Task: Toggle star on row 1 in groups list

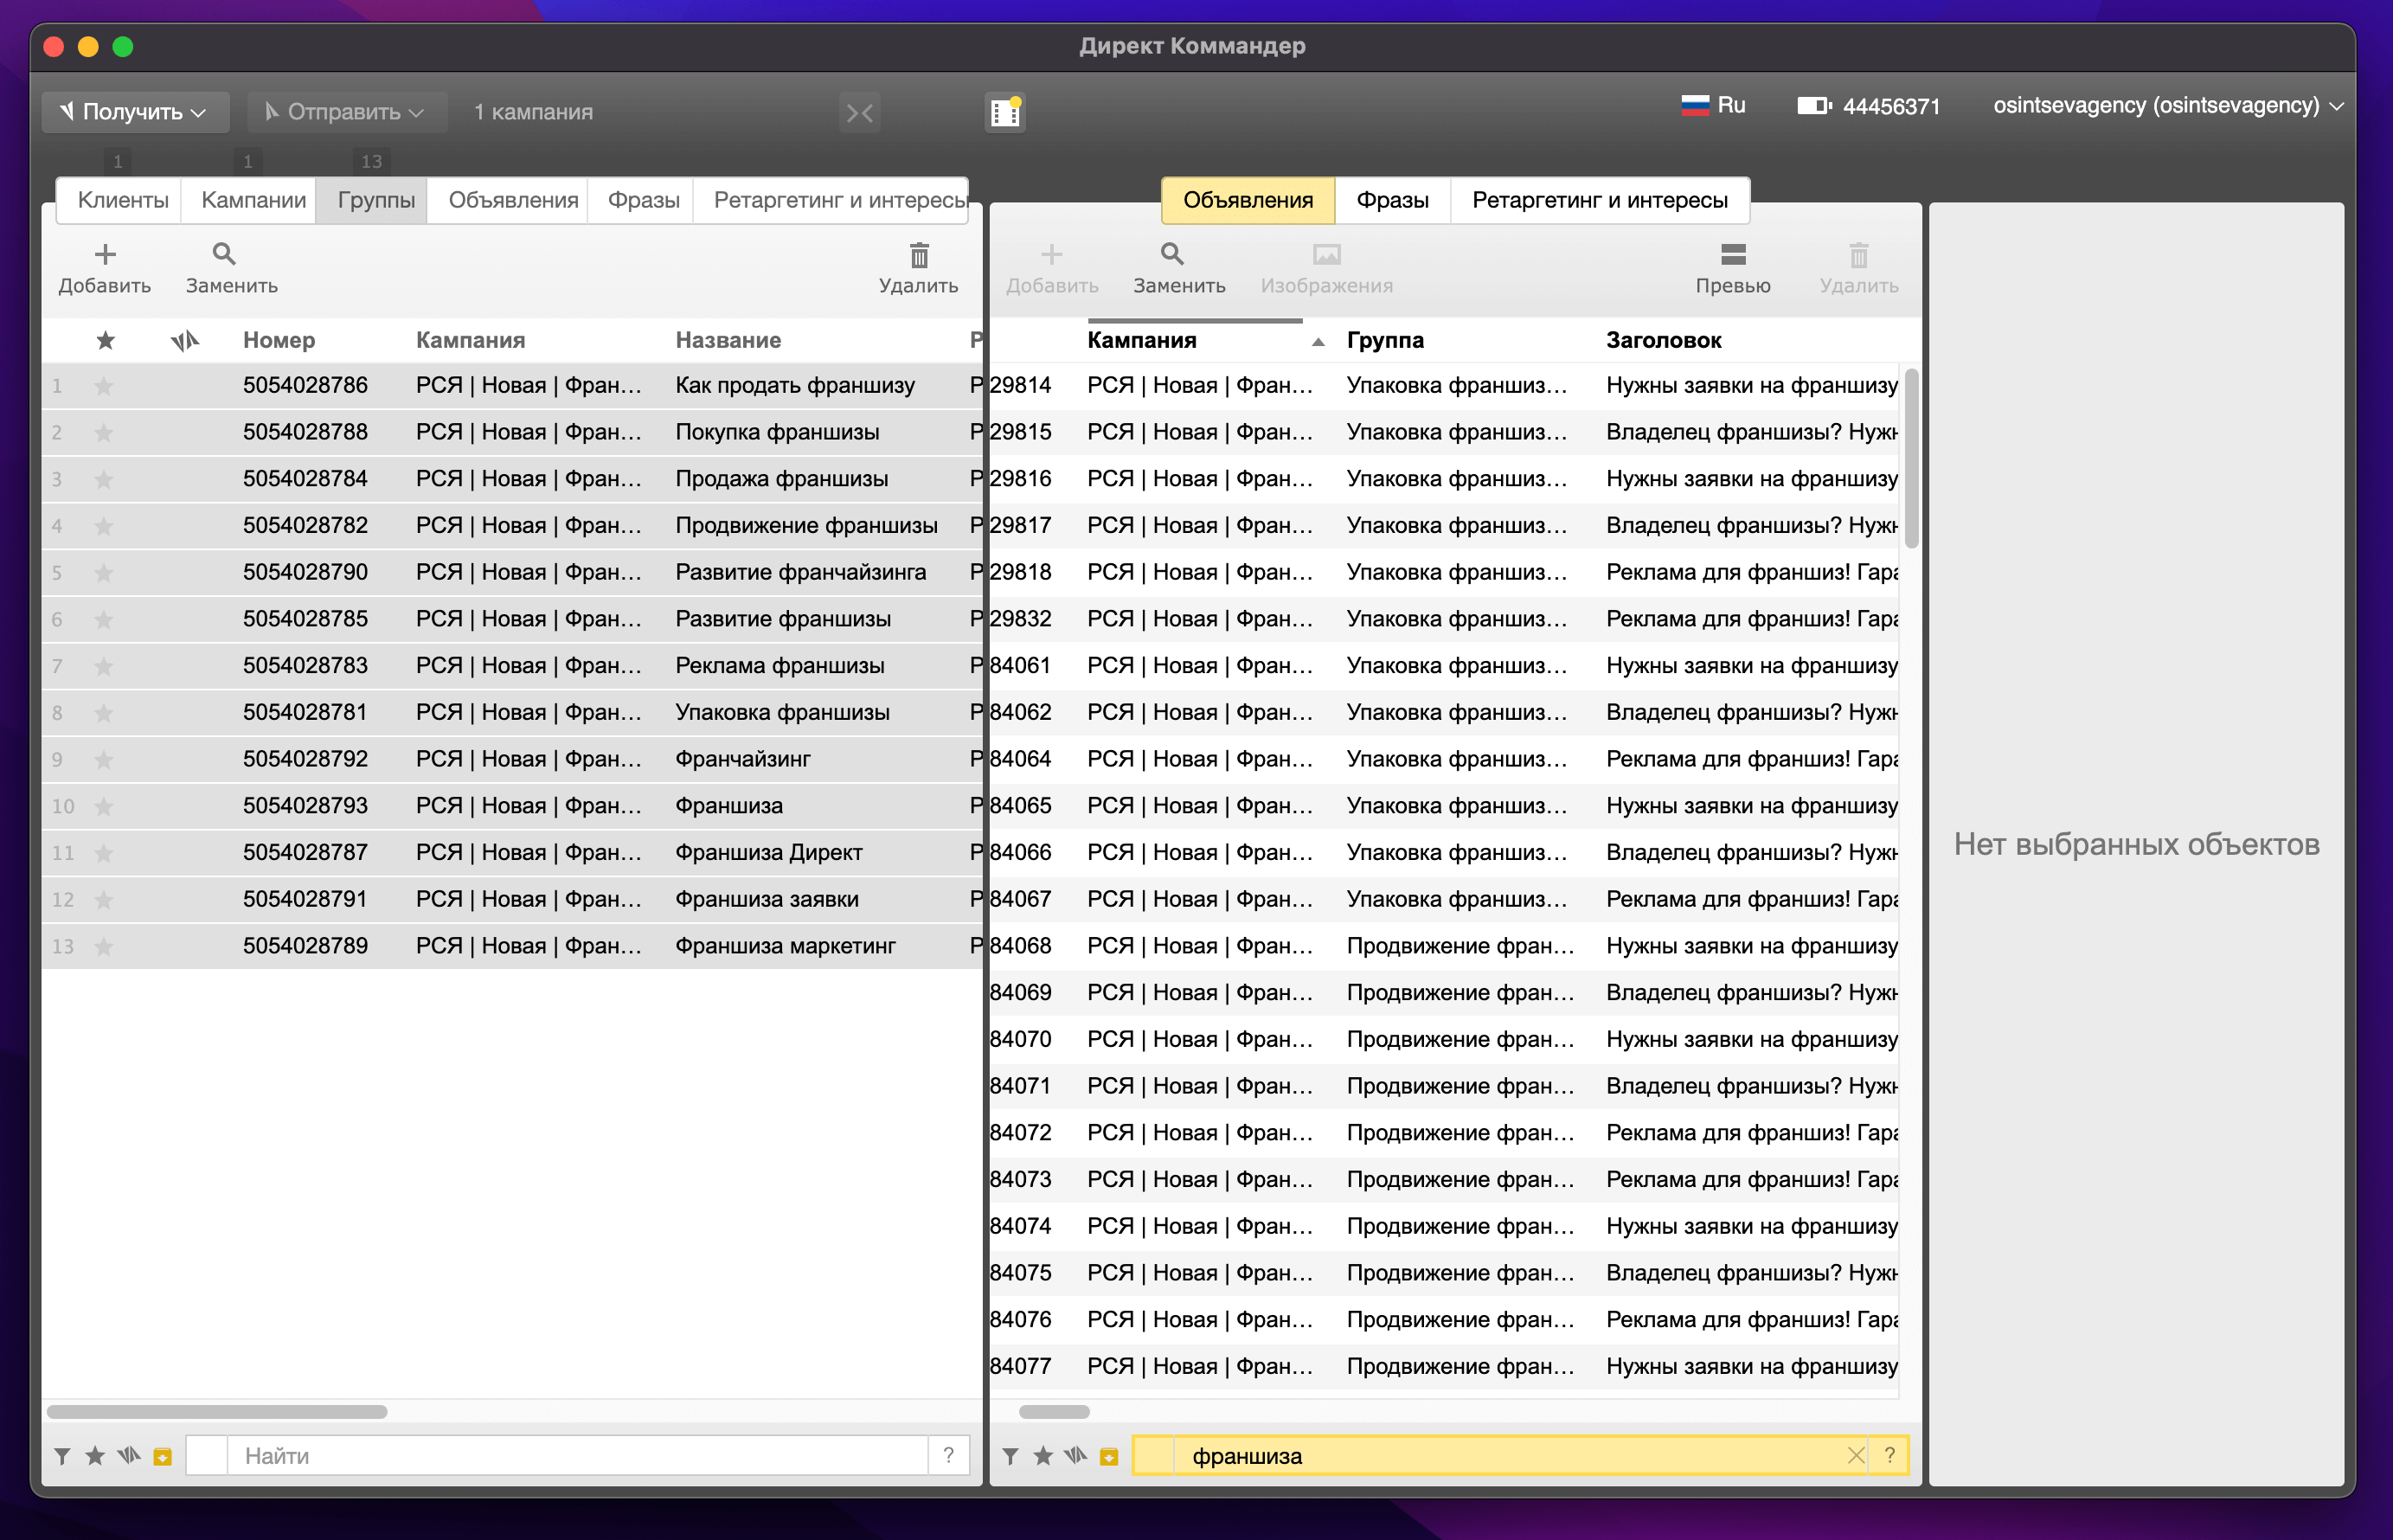Action: [x=99, y=383]
